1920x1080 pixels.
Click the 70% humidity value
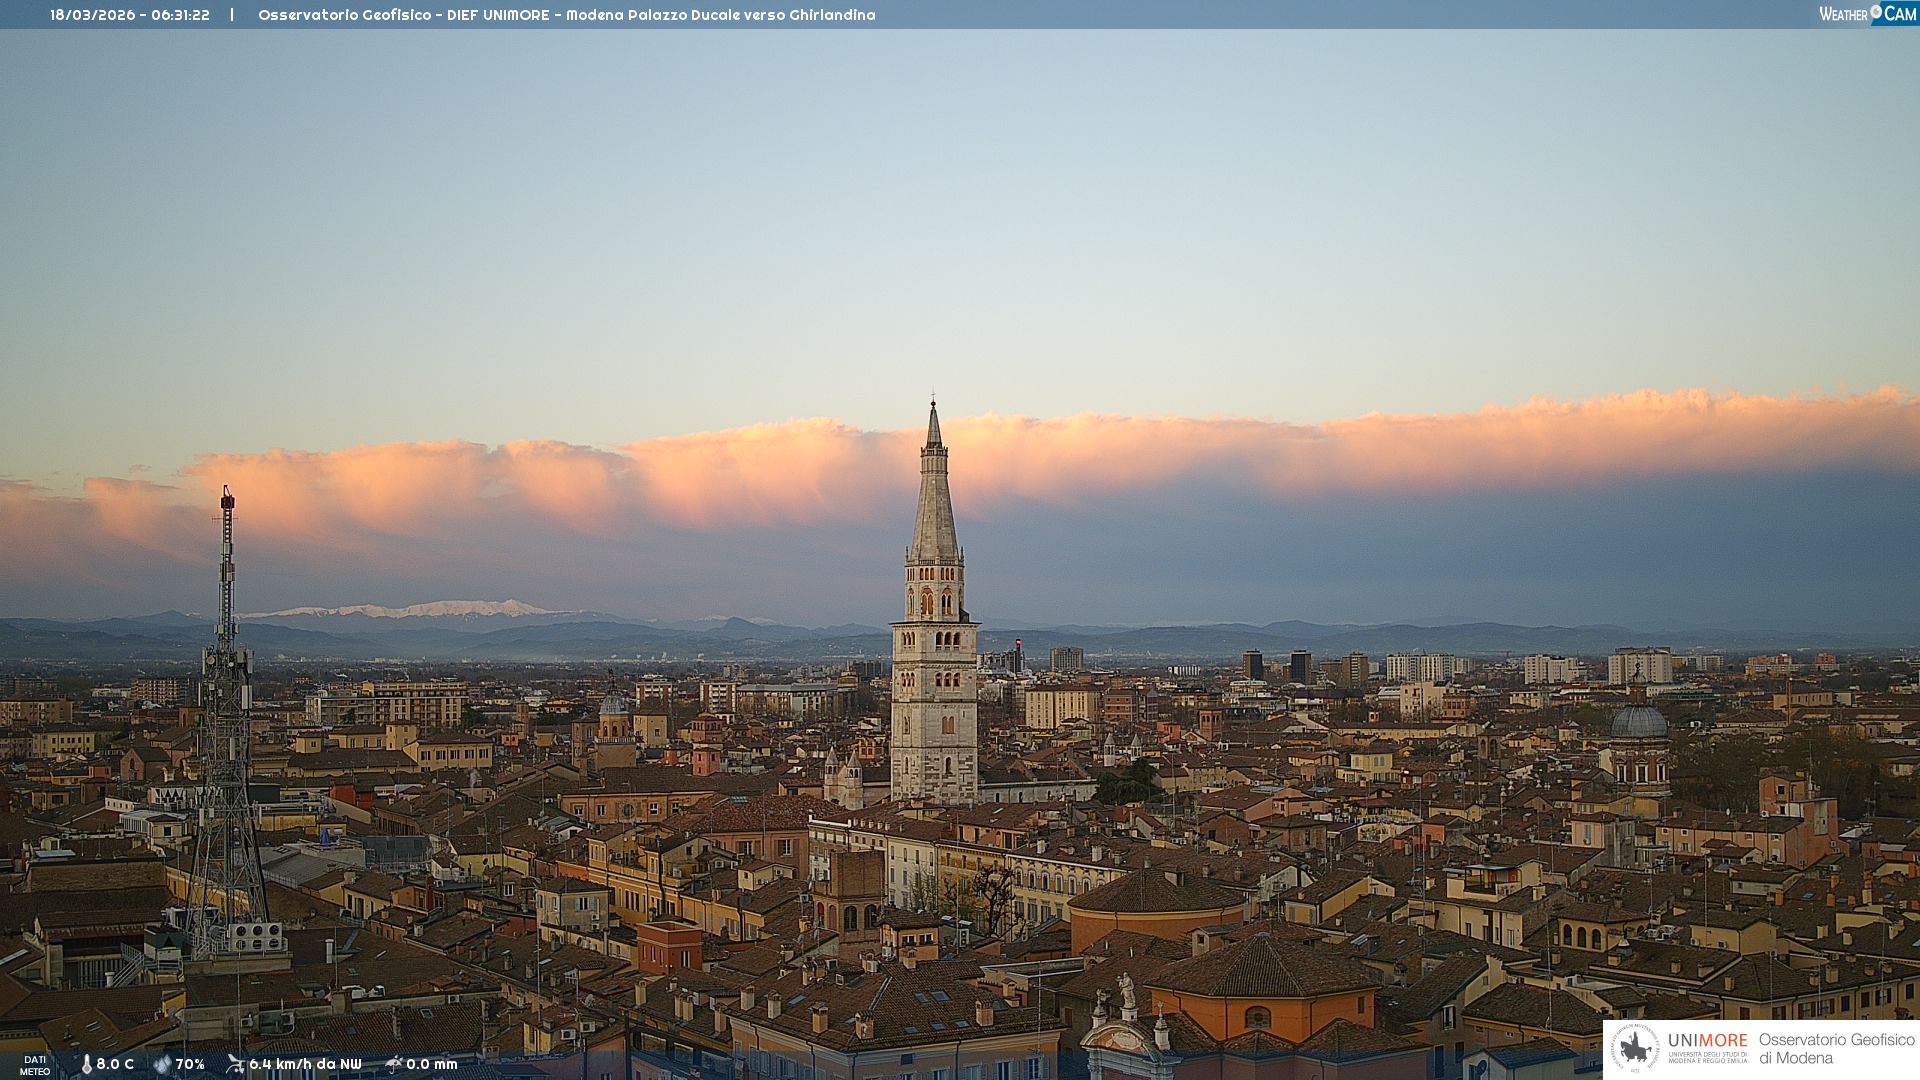190,1064
